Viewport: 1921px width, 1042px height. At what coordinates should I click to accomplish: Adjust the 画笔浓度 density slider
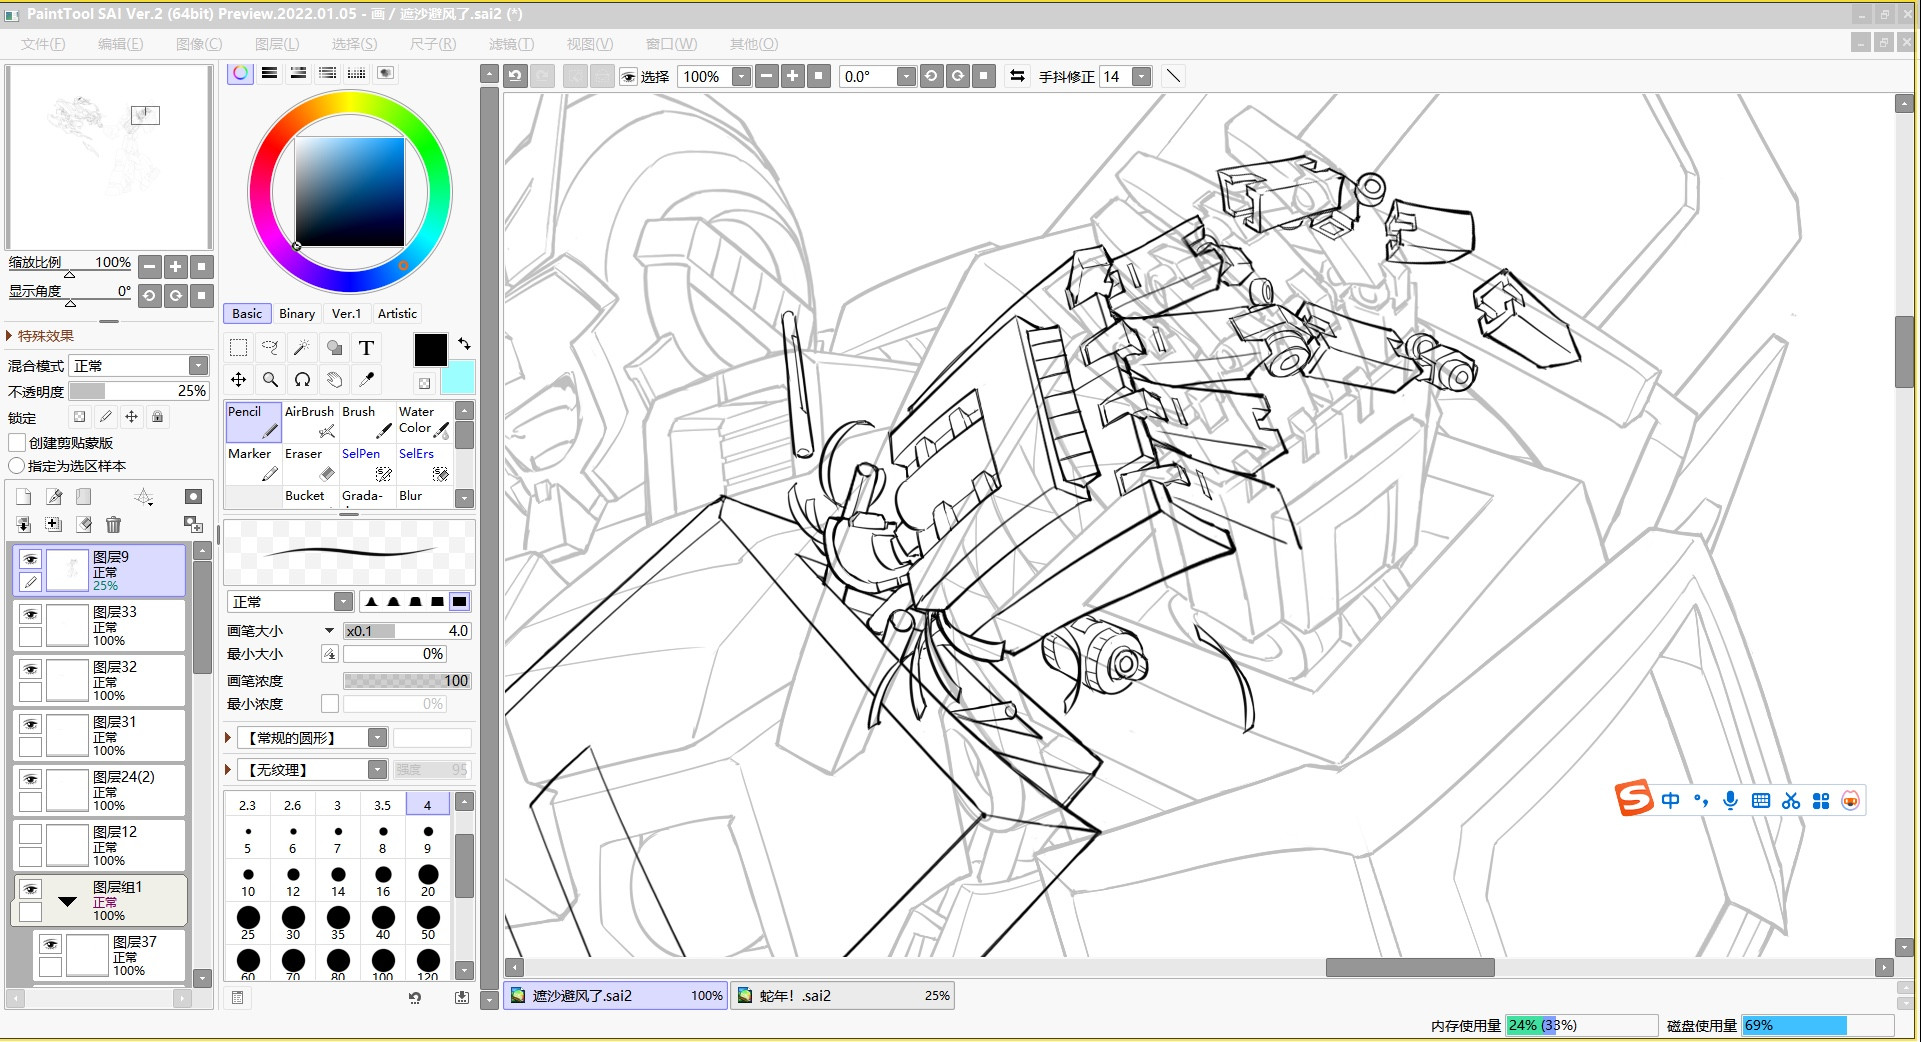point(407,681)
